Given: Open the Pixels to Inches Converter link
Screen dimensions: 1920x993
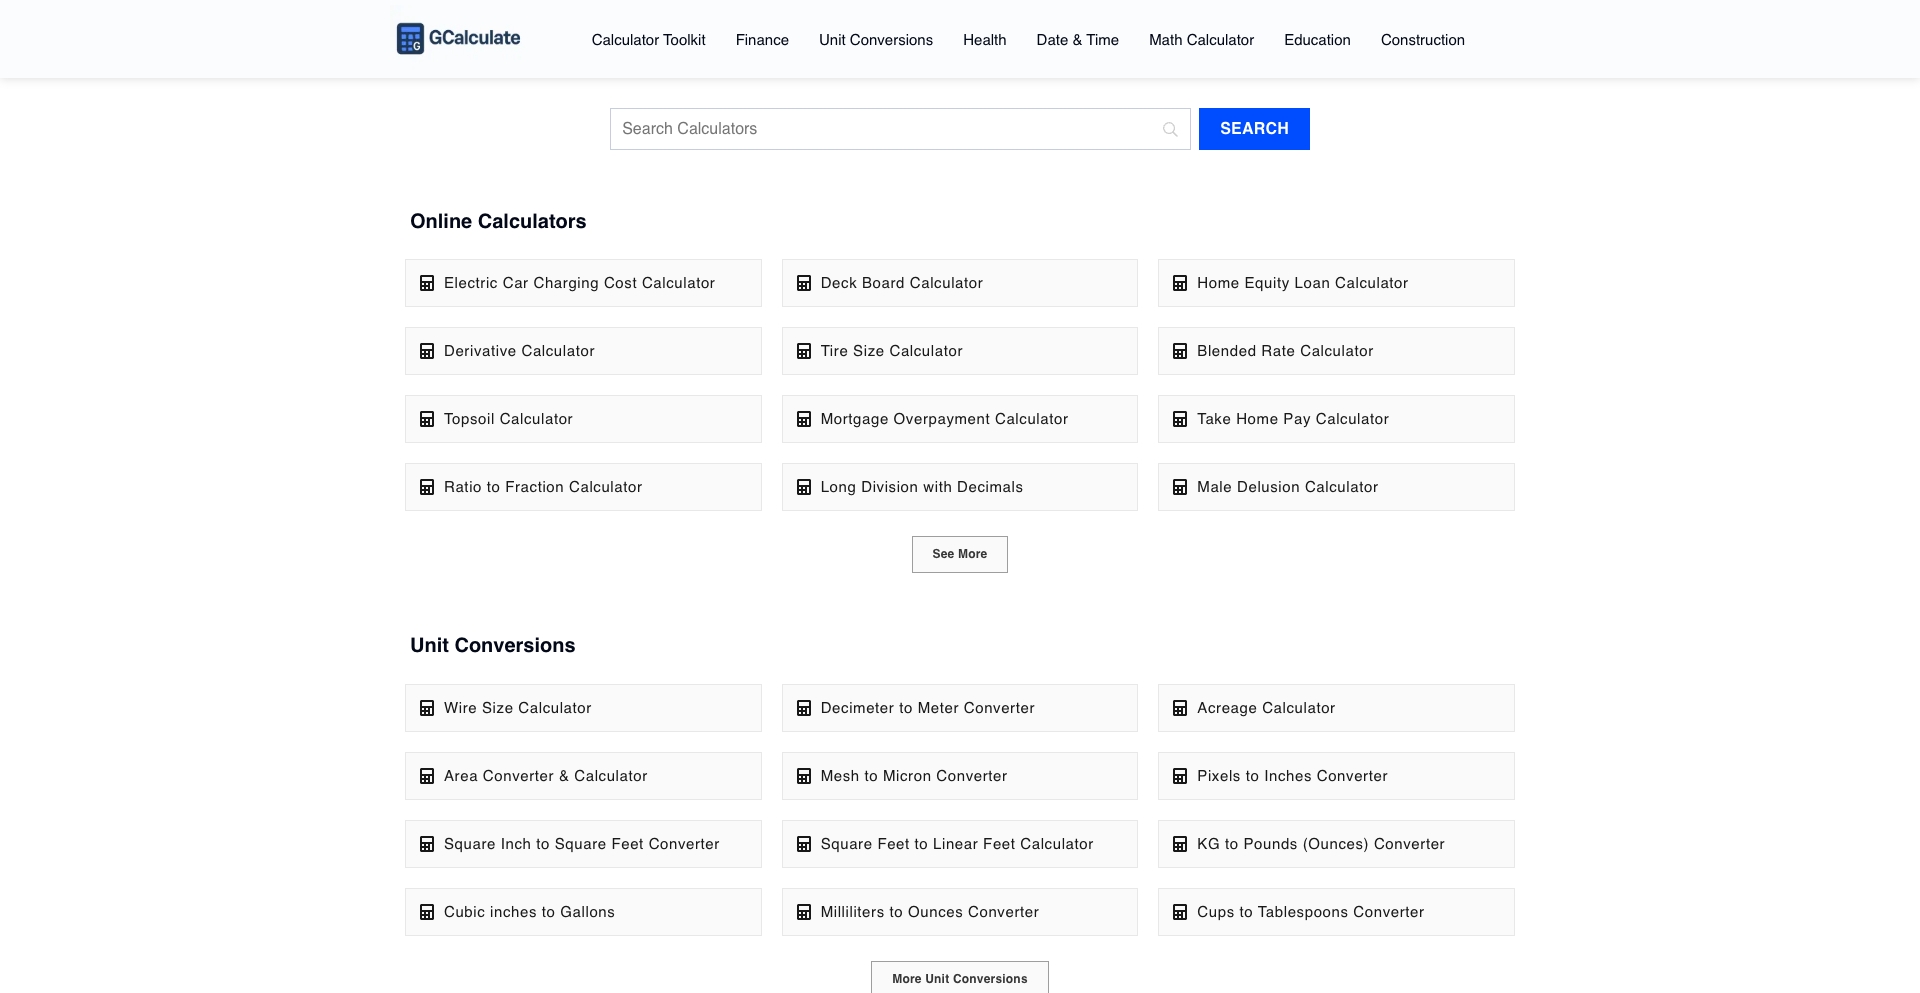Looking at the screenshot, I should (x=1292, y=776).
